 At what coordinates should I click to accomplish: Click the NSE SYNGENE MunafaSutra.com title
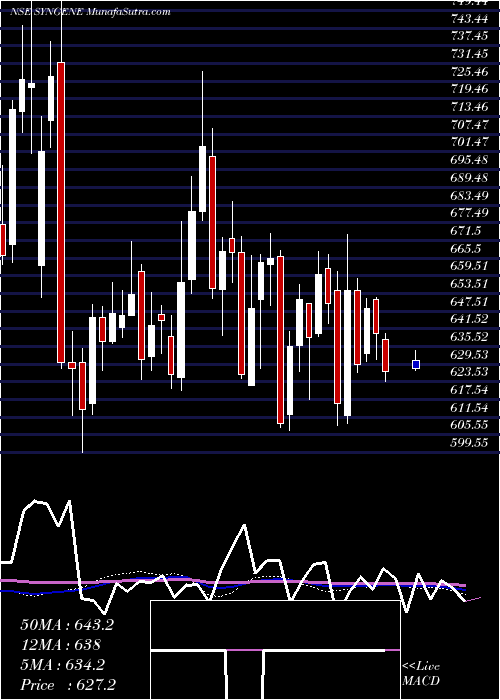[x=90, y=12]
